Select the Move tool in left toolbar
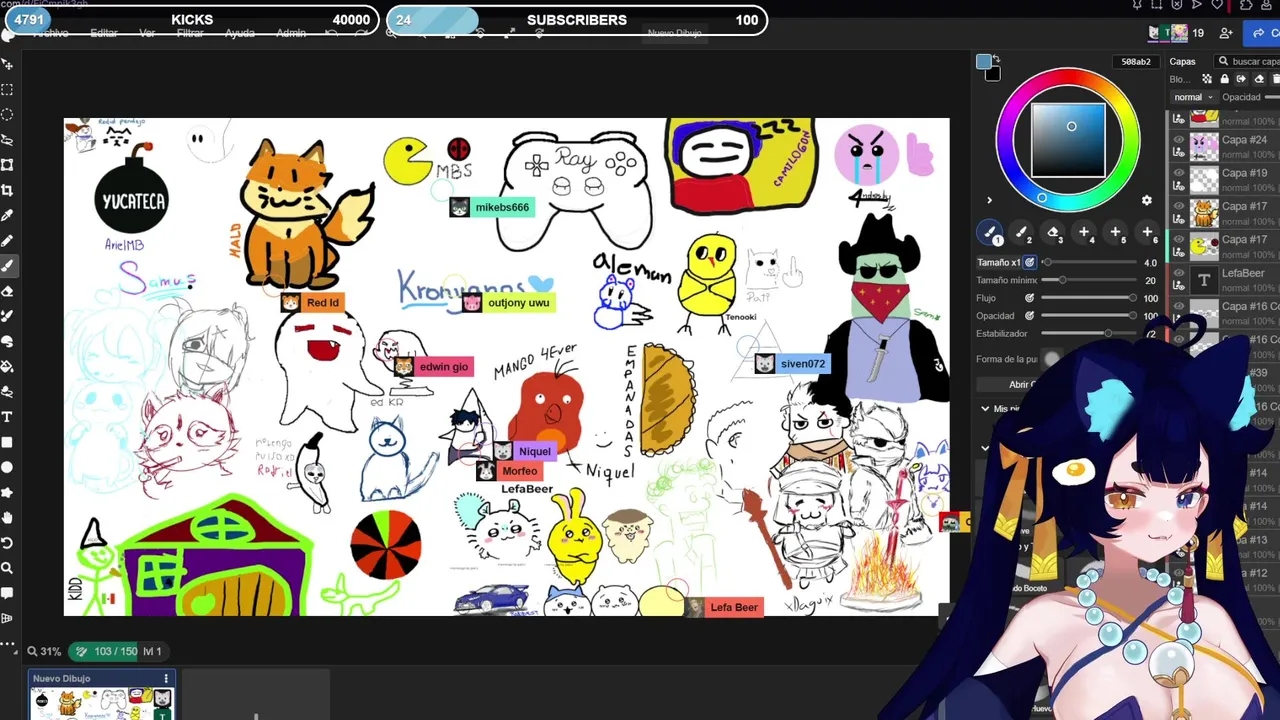This screenshot has height=720, width=1280. click(x=7, y=64)
